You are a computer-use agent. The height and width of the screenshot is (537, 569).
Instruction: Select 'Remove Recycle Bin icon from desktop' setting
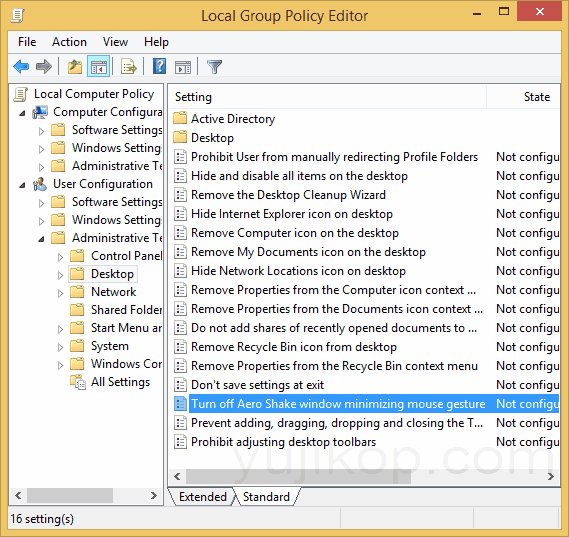point(294,347)
